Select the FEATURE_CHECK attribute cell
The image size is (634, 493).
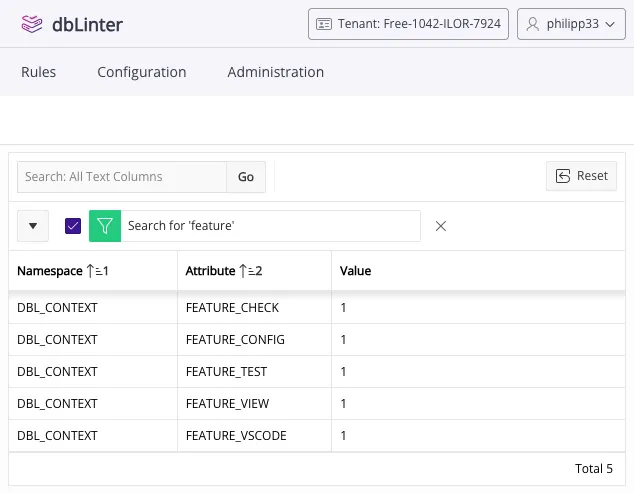[x=232, y=308]
